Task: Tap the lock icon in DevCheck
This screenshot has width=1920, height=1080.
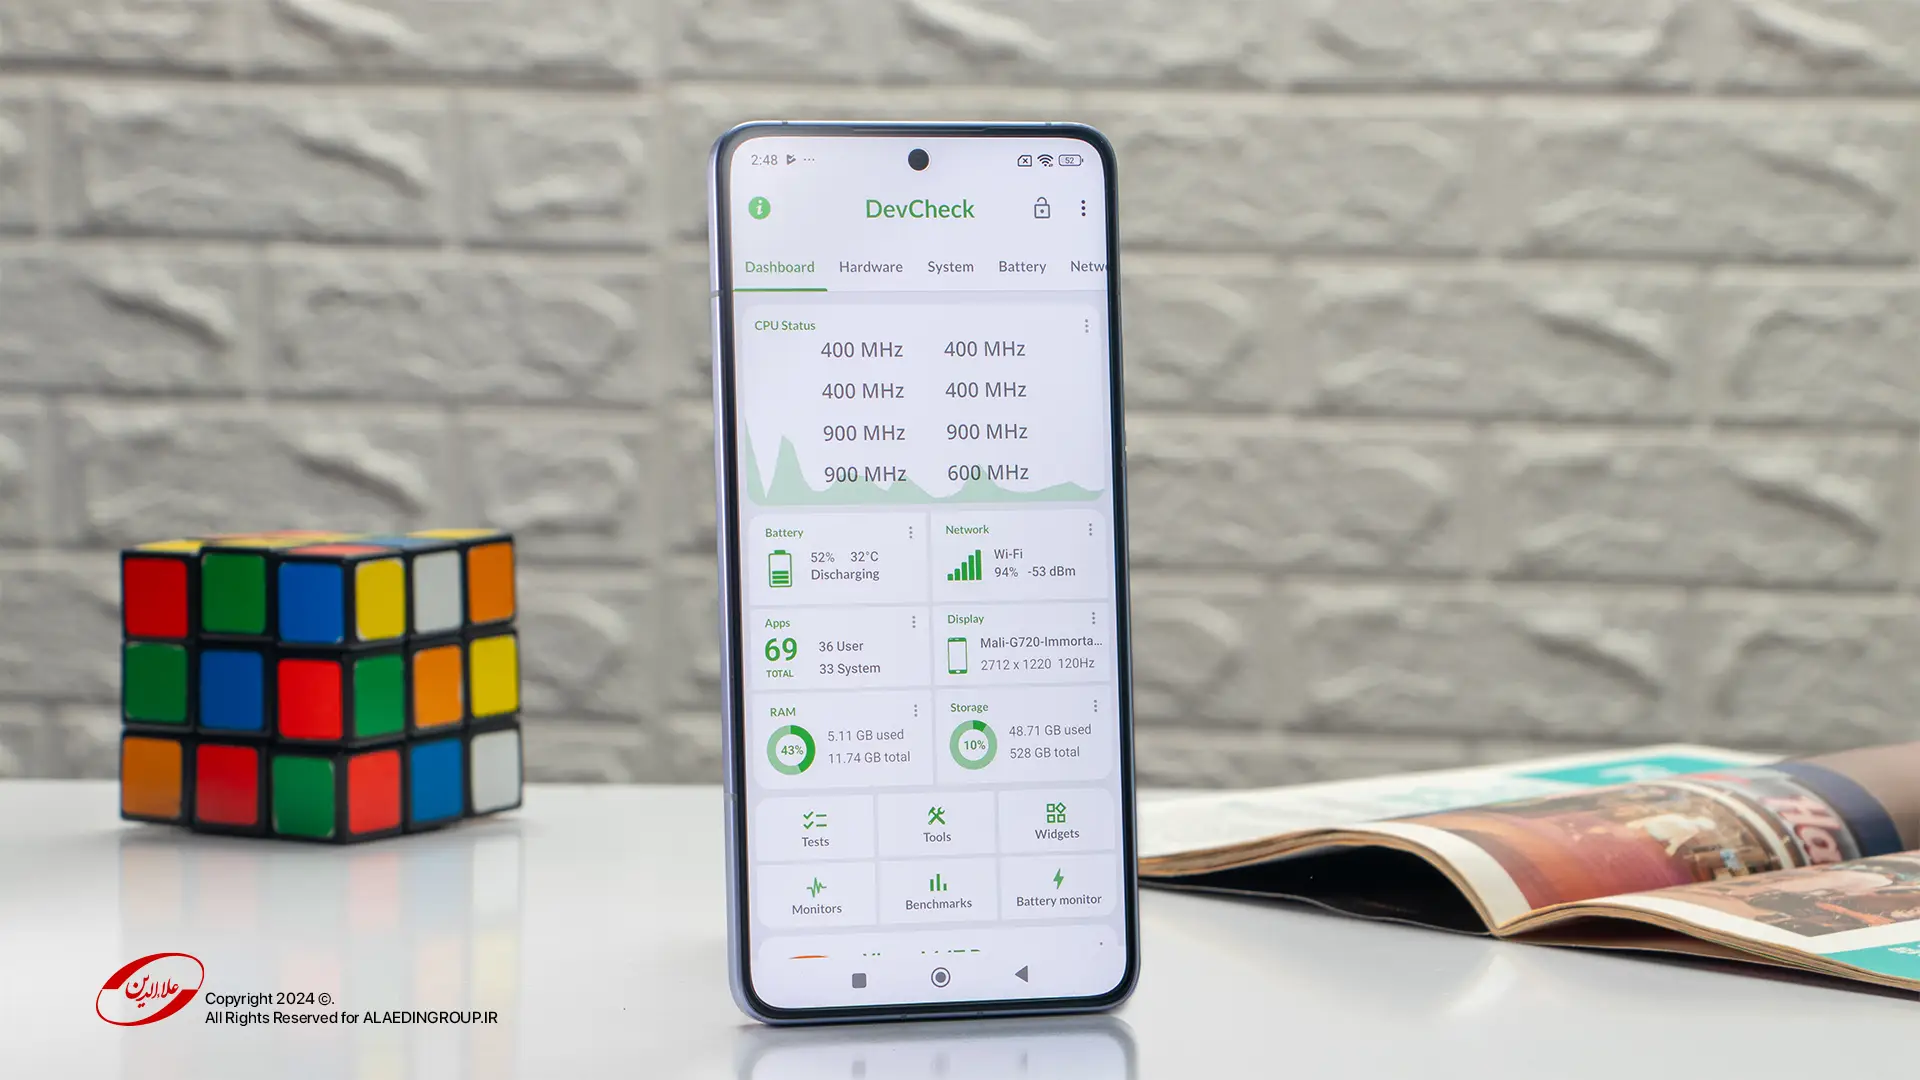Action: (x=1042, y=207)
